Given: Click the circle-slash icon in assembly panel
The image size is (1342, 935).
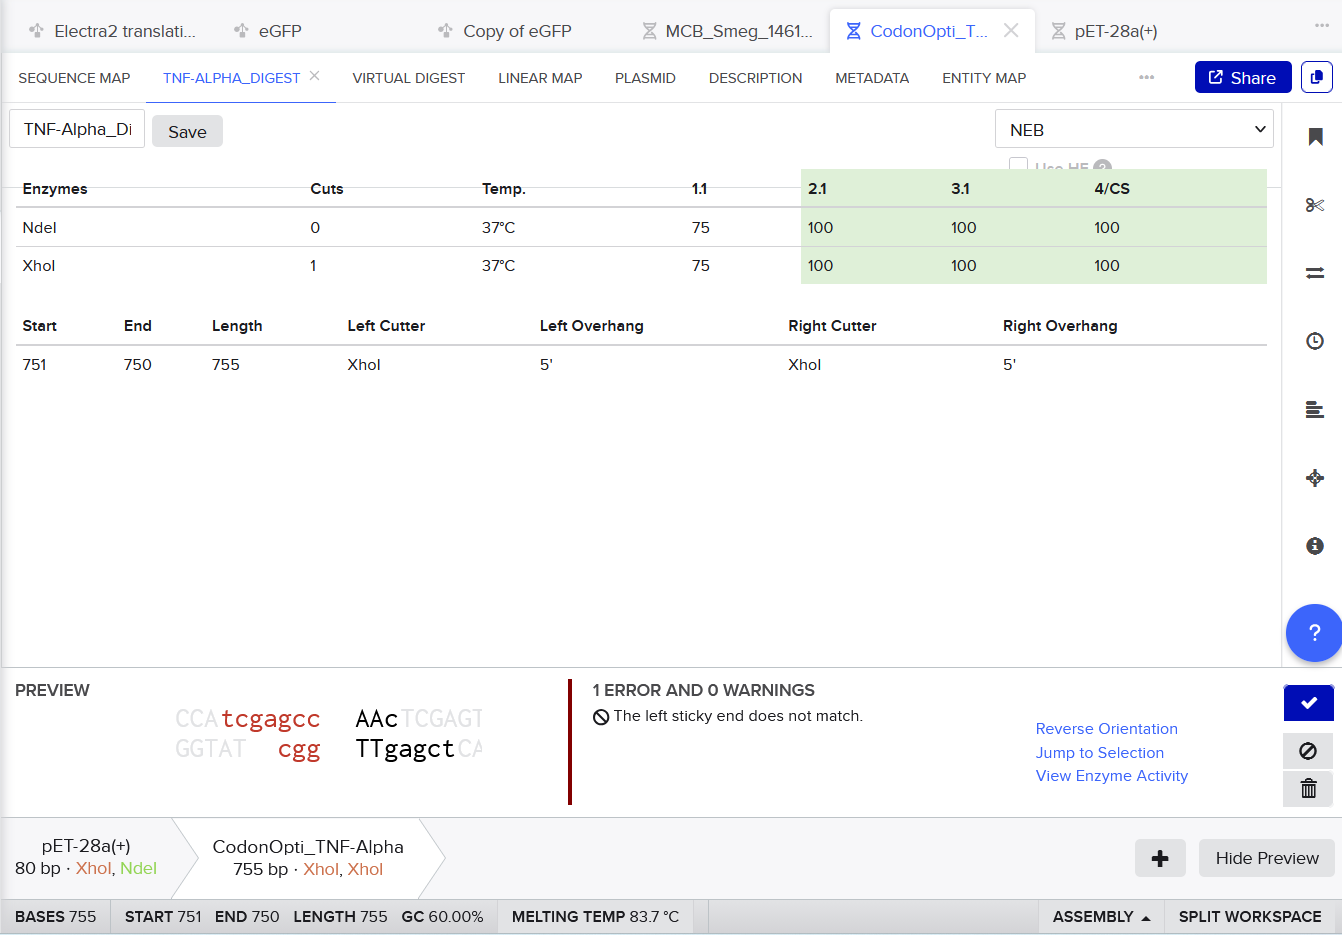Looking at the screenshot, I should click(x=1308, y=751).
